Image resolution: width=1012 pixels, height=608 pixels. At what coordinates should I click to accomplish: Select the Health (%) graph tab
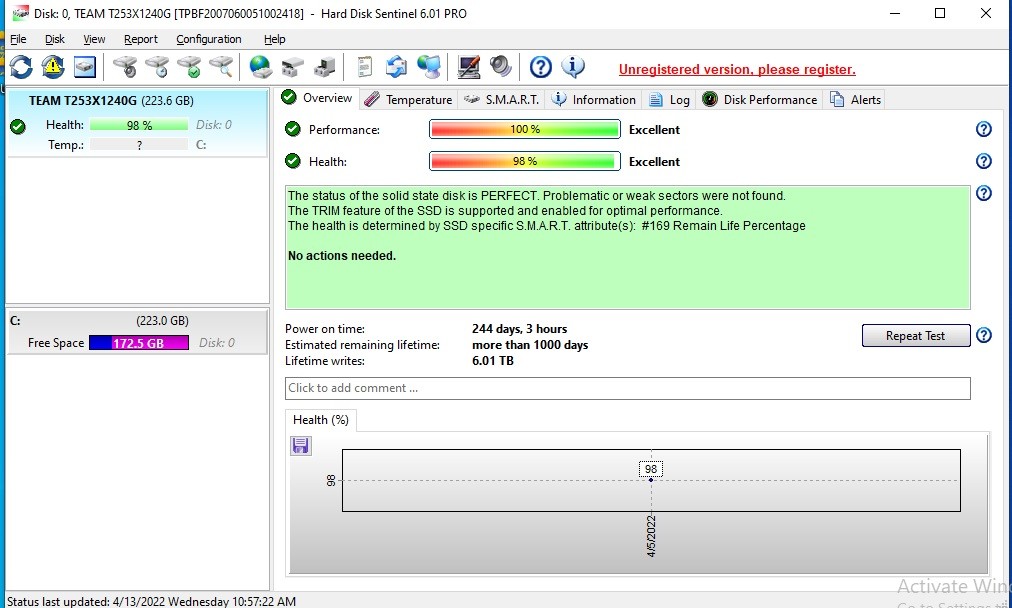[321, 420]
